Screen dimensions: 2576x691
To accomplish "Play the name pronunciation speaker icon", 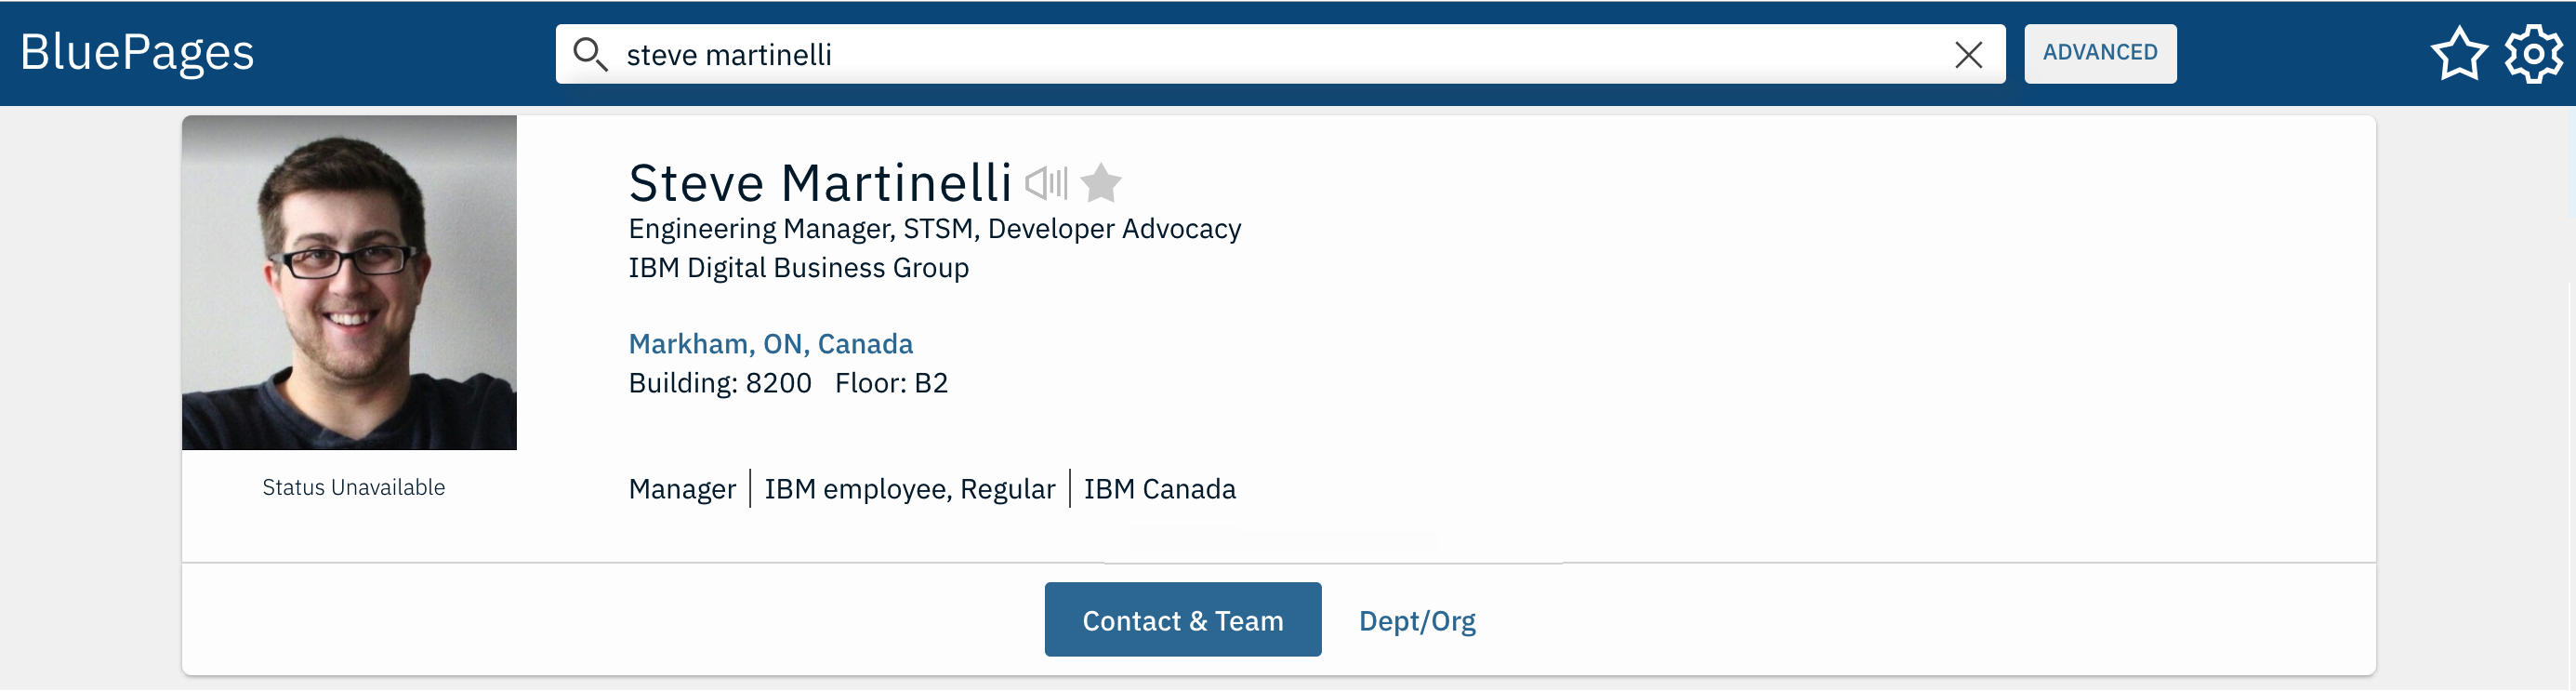I will pos(1046,183).
